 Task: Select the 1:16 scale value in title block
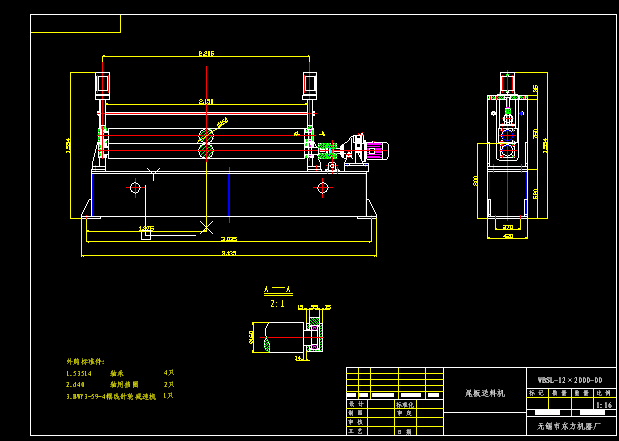point(604,405)
